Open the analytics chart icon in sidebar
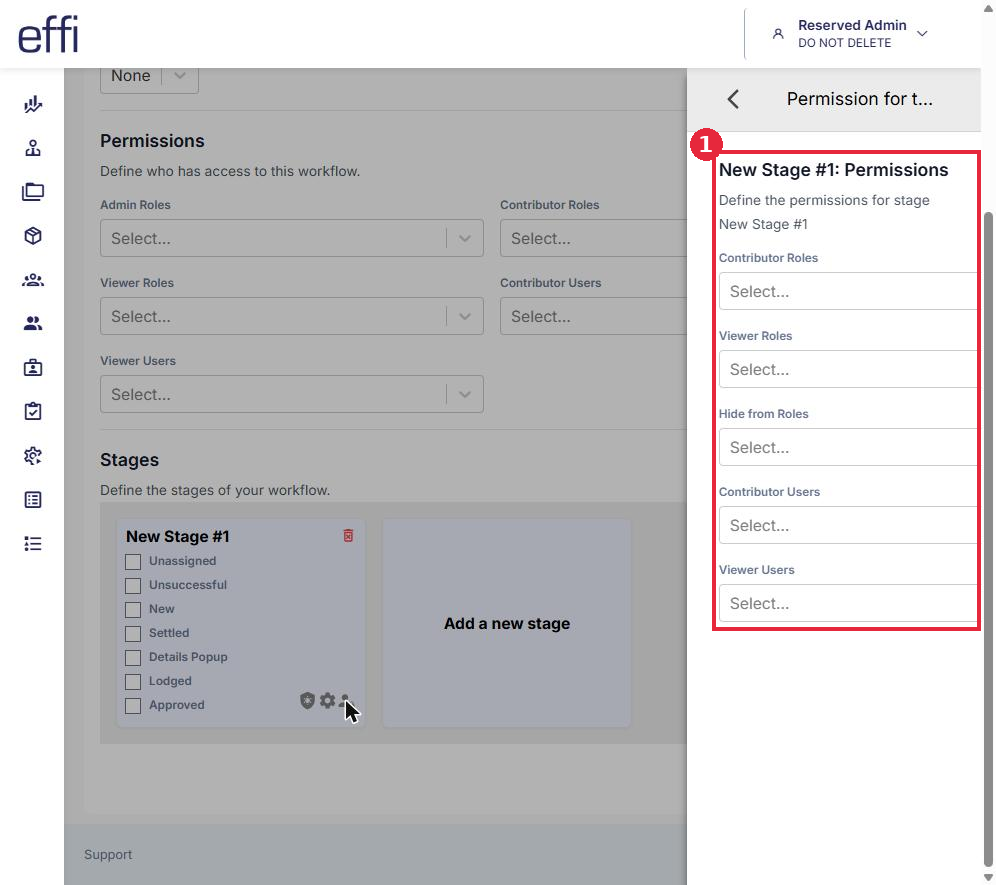996x885 pixels. [x=33, y=104]
